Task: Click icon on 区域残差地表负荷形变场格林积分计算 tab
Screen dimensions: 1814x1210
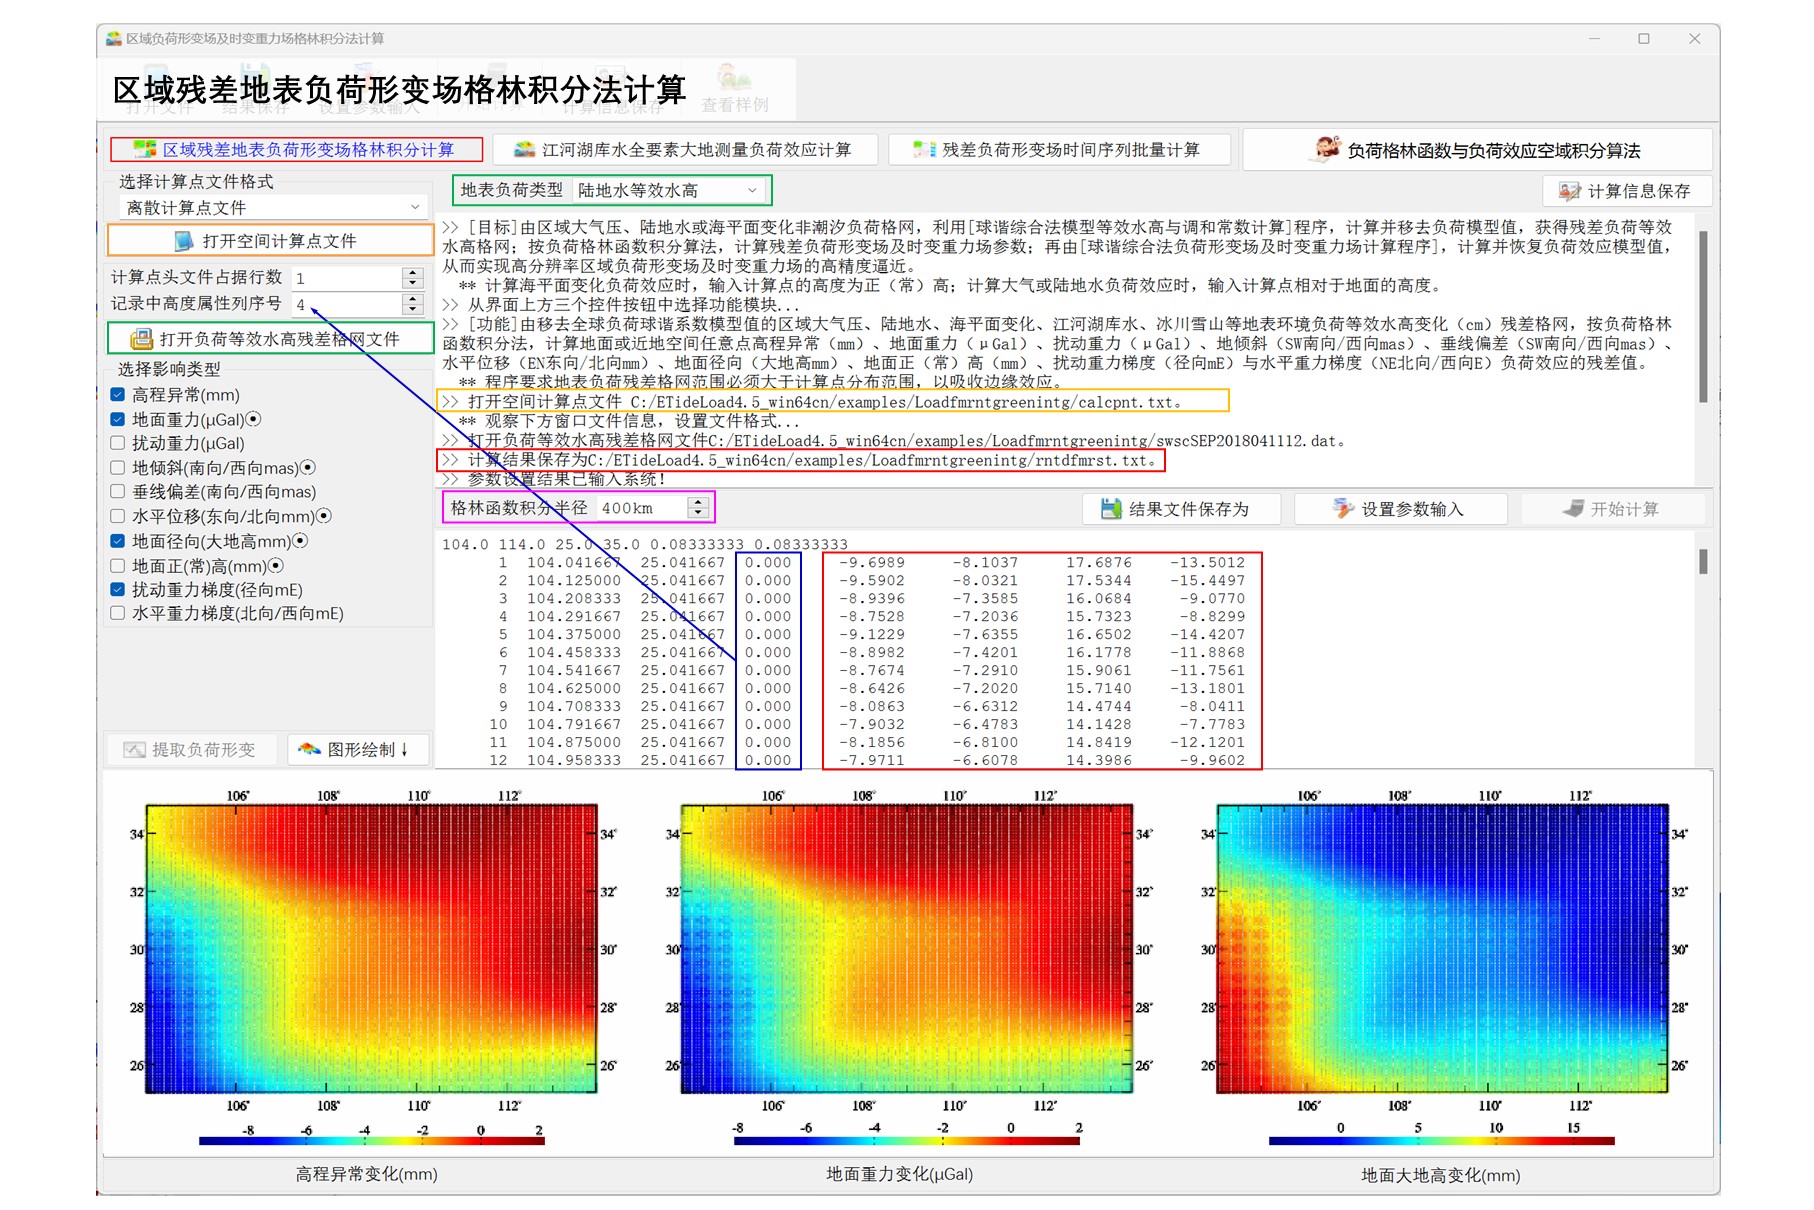Action: 146,149
